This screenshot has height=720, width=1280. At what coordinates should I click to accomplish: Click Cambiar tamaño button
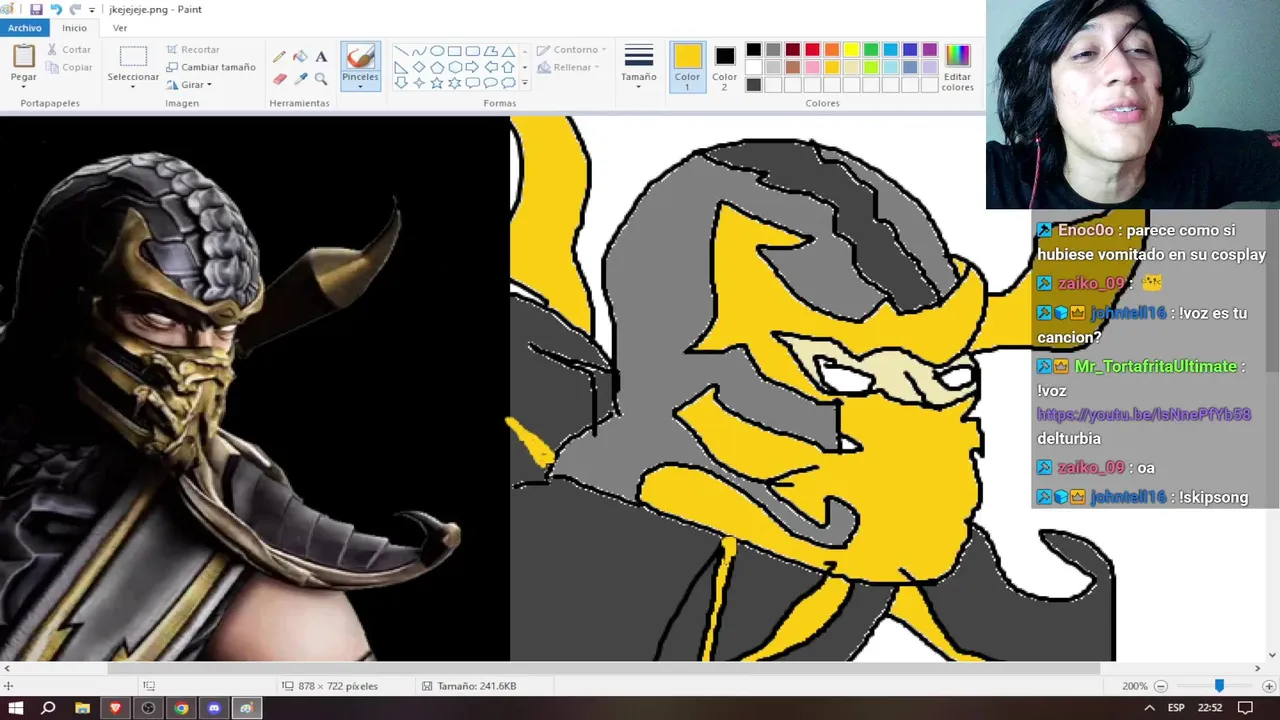(210, 67)
